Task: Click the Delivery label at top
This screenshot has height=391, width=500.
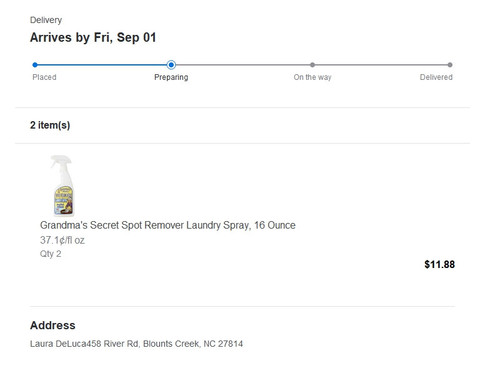Action: [46, 20]
